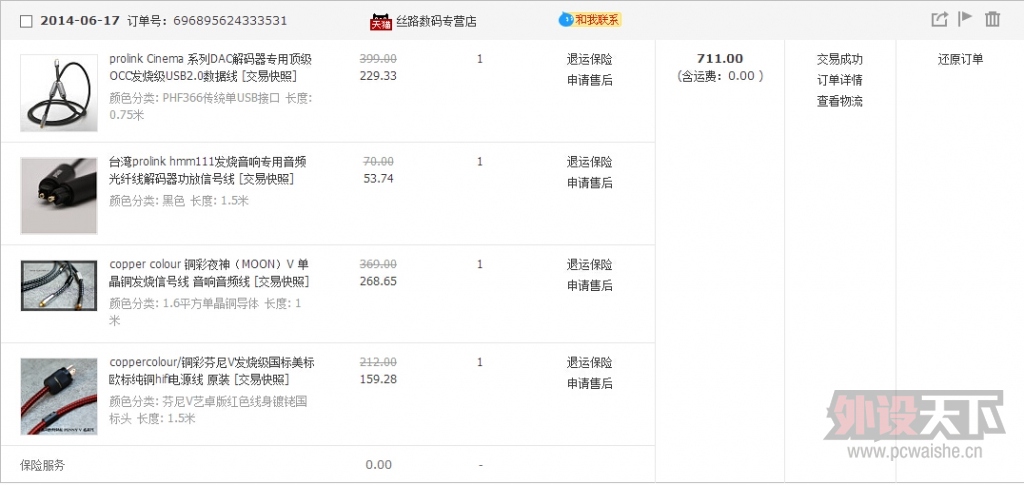Open 订单详情 order details
The image size is (1024, 485).
point(840,80)
